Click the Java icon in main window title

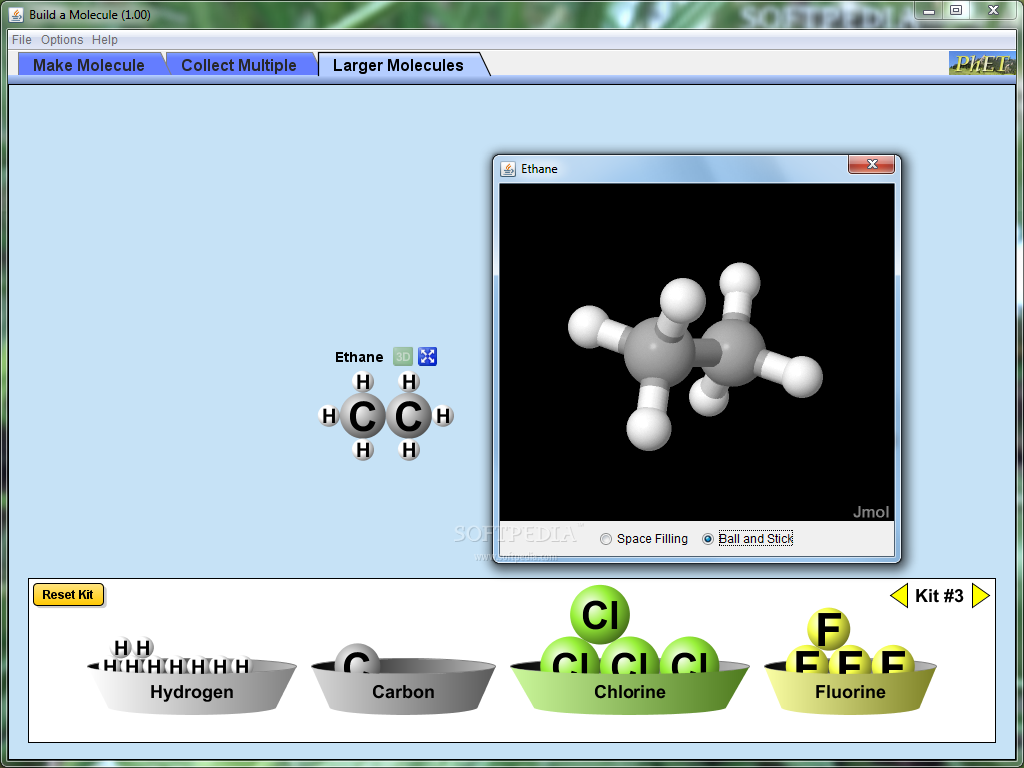click(17, 14)
